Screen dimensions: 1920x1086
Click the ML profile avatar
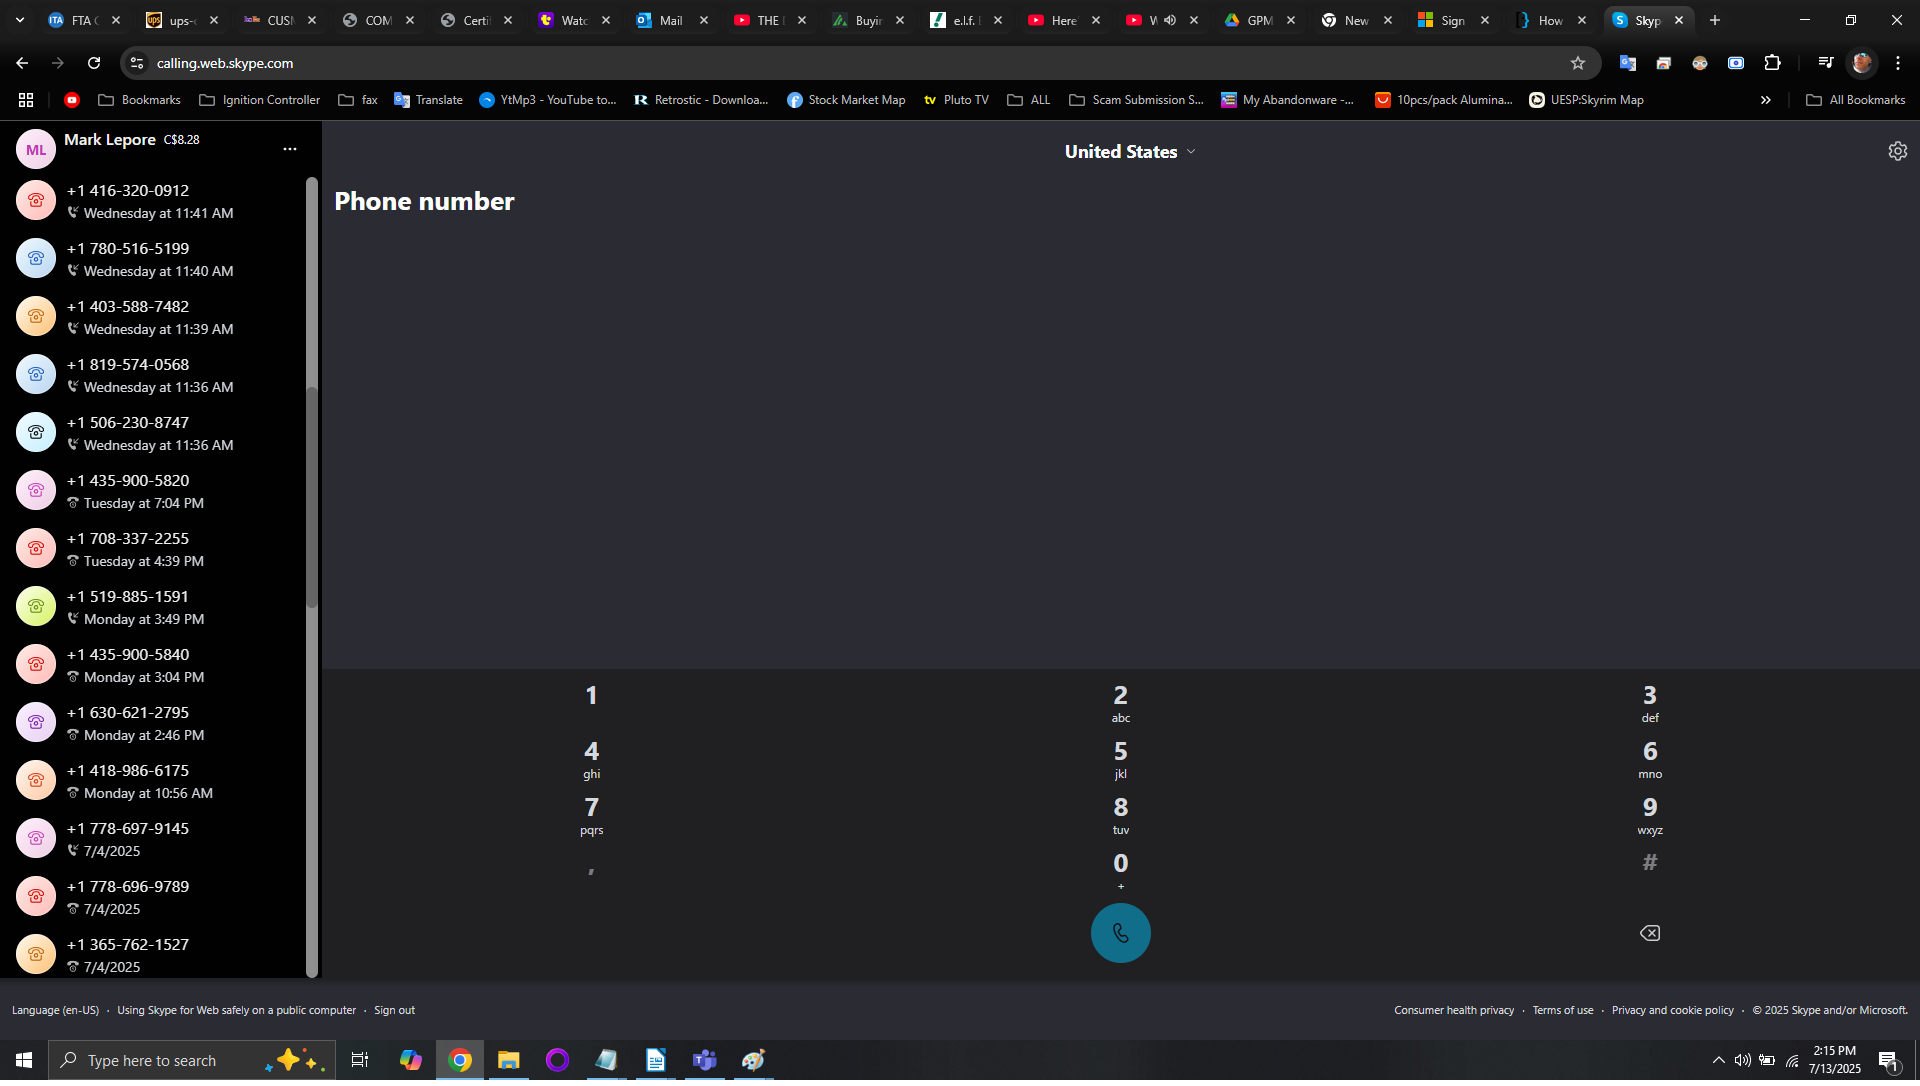(x=36, y=150)
